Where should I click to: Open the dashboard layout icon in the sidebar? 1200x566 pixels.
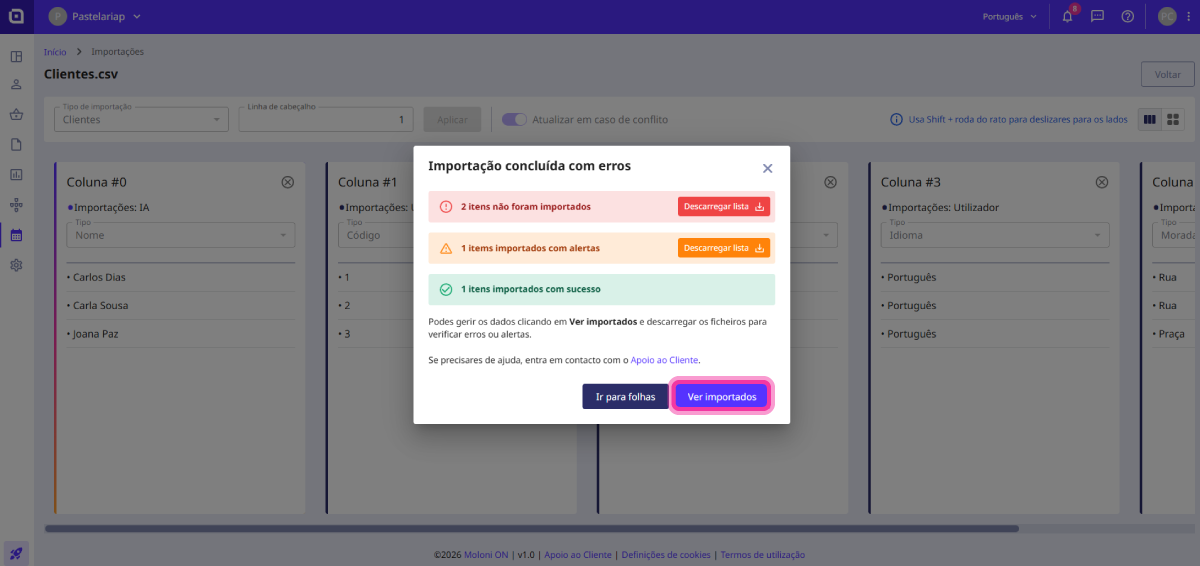click(16, 56)
